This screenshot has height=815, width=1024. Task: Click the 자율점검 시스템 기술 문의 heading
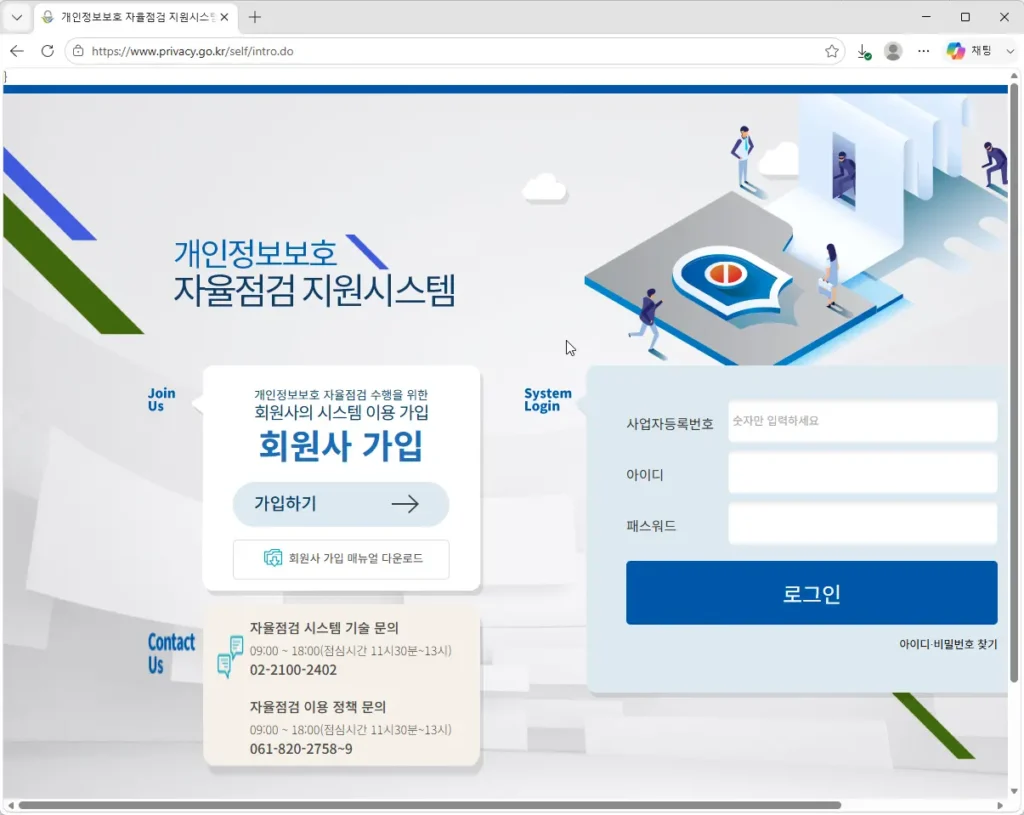coord(324,628)
